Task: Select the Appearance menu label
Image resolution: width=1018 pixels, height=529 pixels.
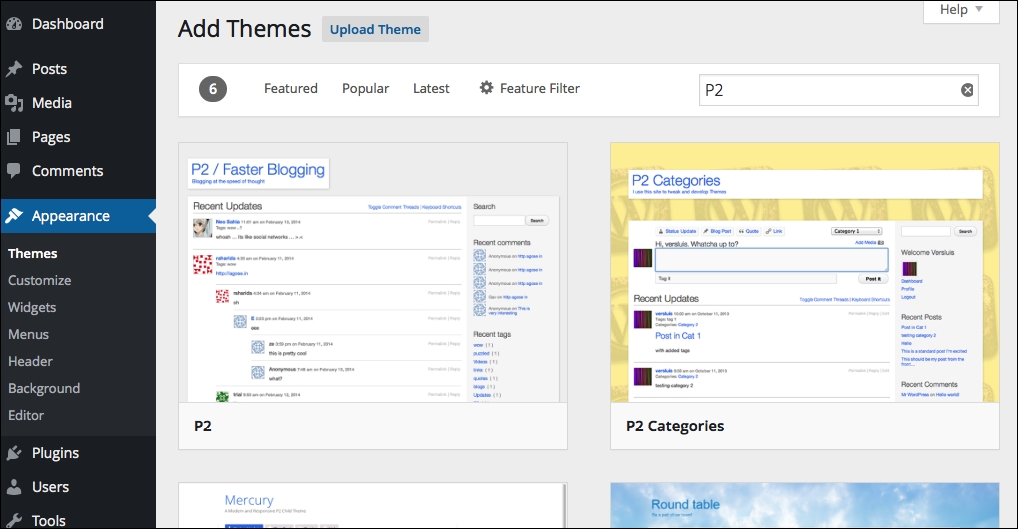Action: point(71,216)
